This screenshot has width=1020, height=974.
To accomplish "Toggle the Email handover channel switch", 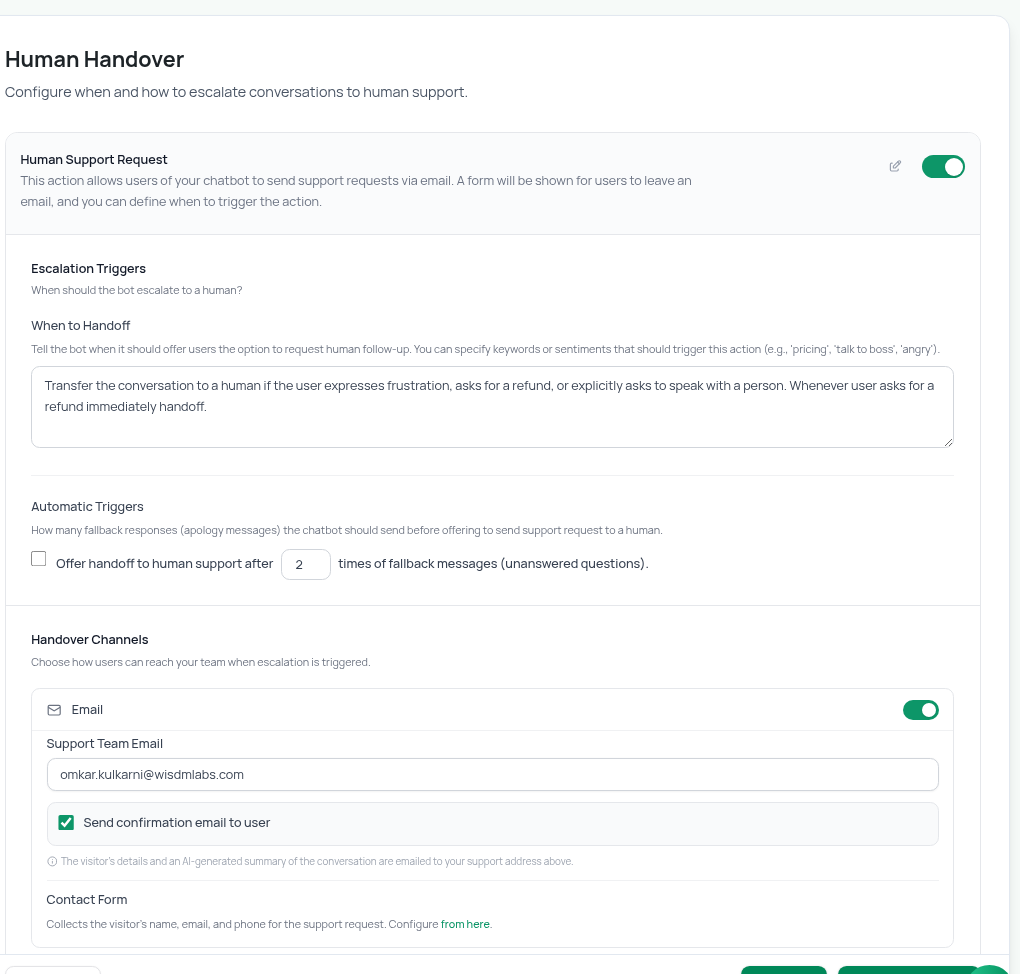I will (x=920, y=710).
